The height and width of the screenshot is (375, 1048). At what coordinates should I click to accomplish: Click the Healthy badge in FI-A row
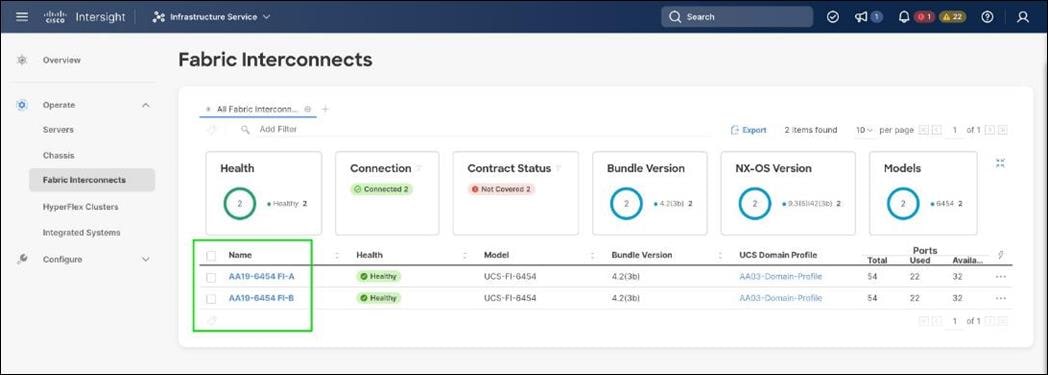click(378, 277)
